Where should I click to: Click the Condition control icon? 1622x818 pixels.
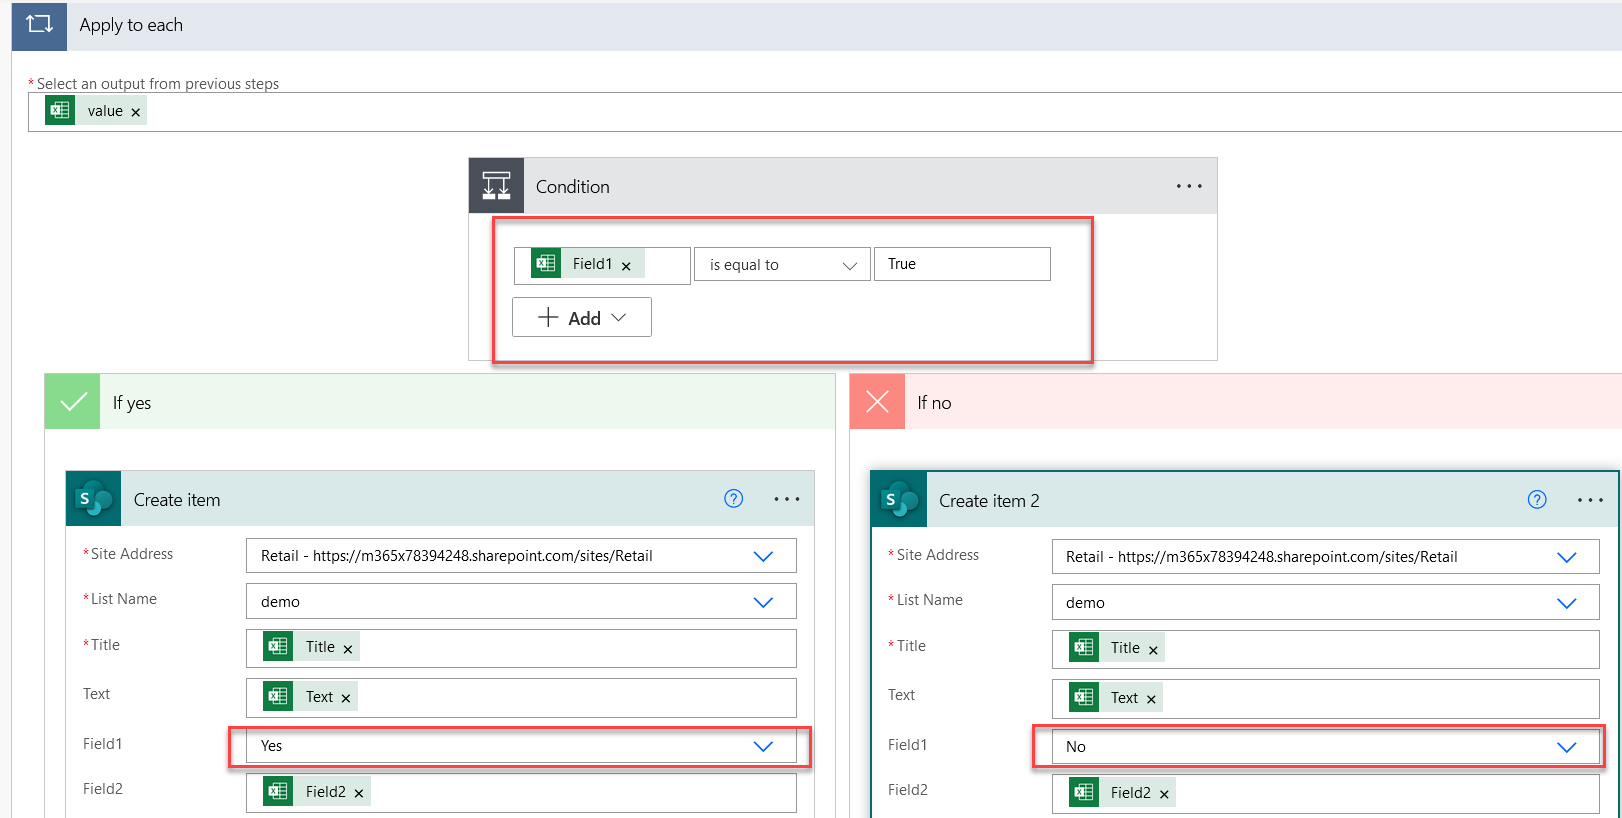coord(496,186)
